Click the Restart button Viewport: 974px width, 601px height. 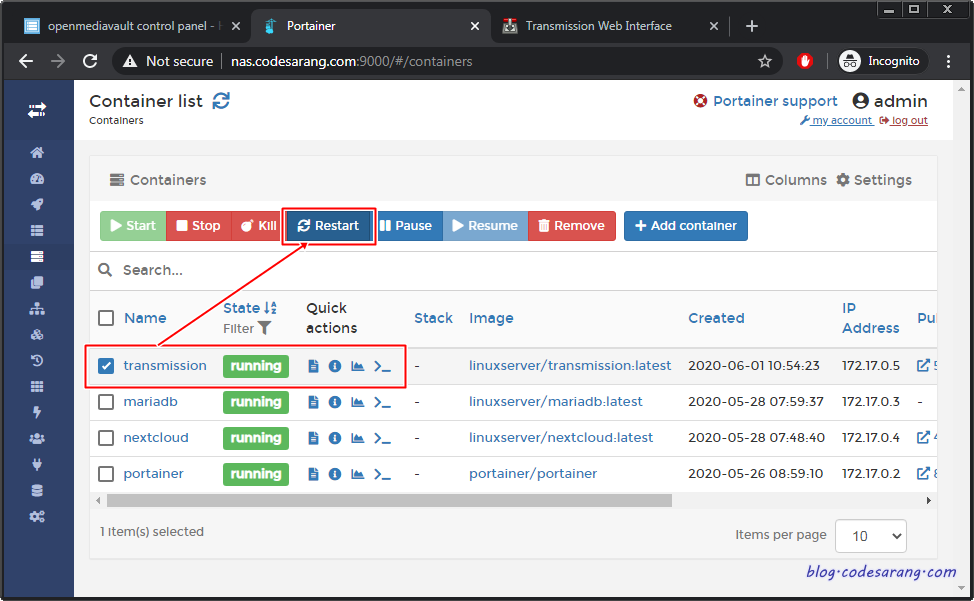coord(329,226)
